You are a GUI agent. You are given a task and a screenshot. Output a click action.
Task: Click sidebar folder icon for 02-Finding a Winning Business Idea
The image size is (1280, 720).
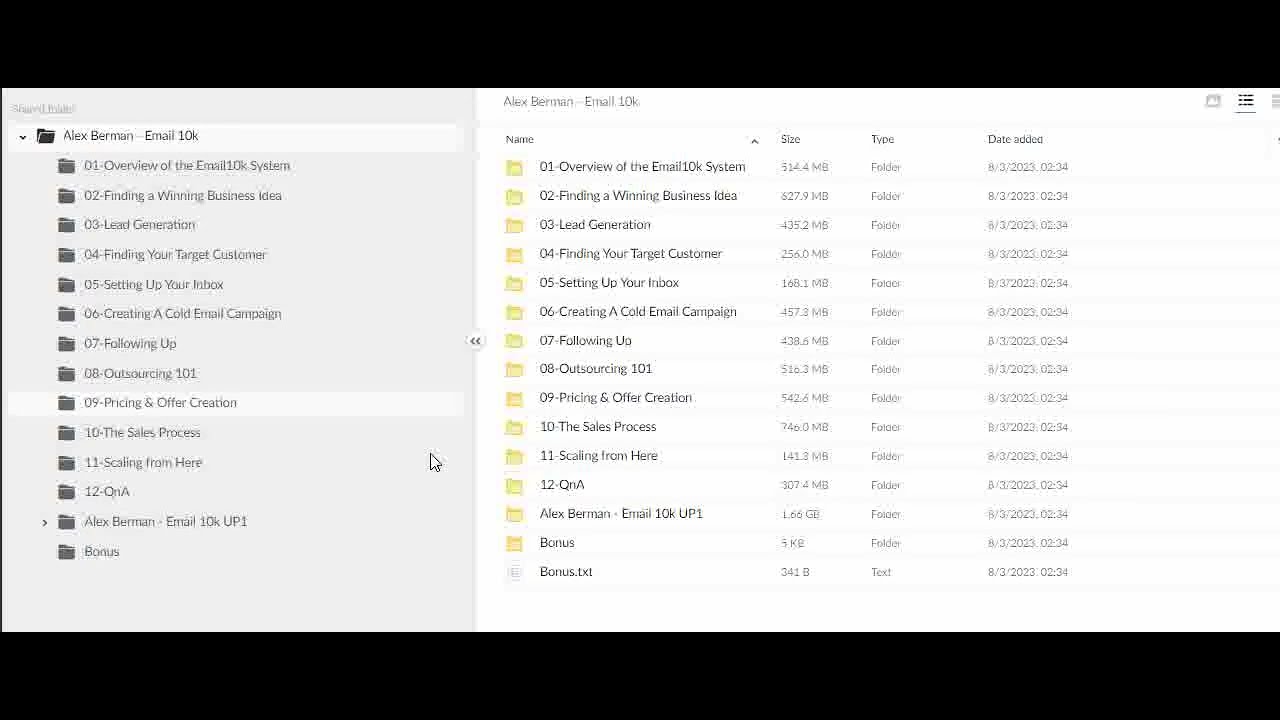coord(67,196)
